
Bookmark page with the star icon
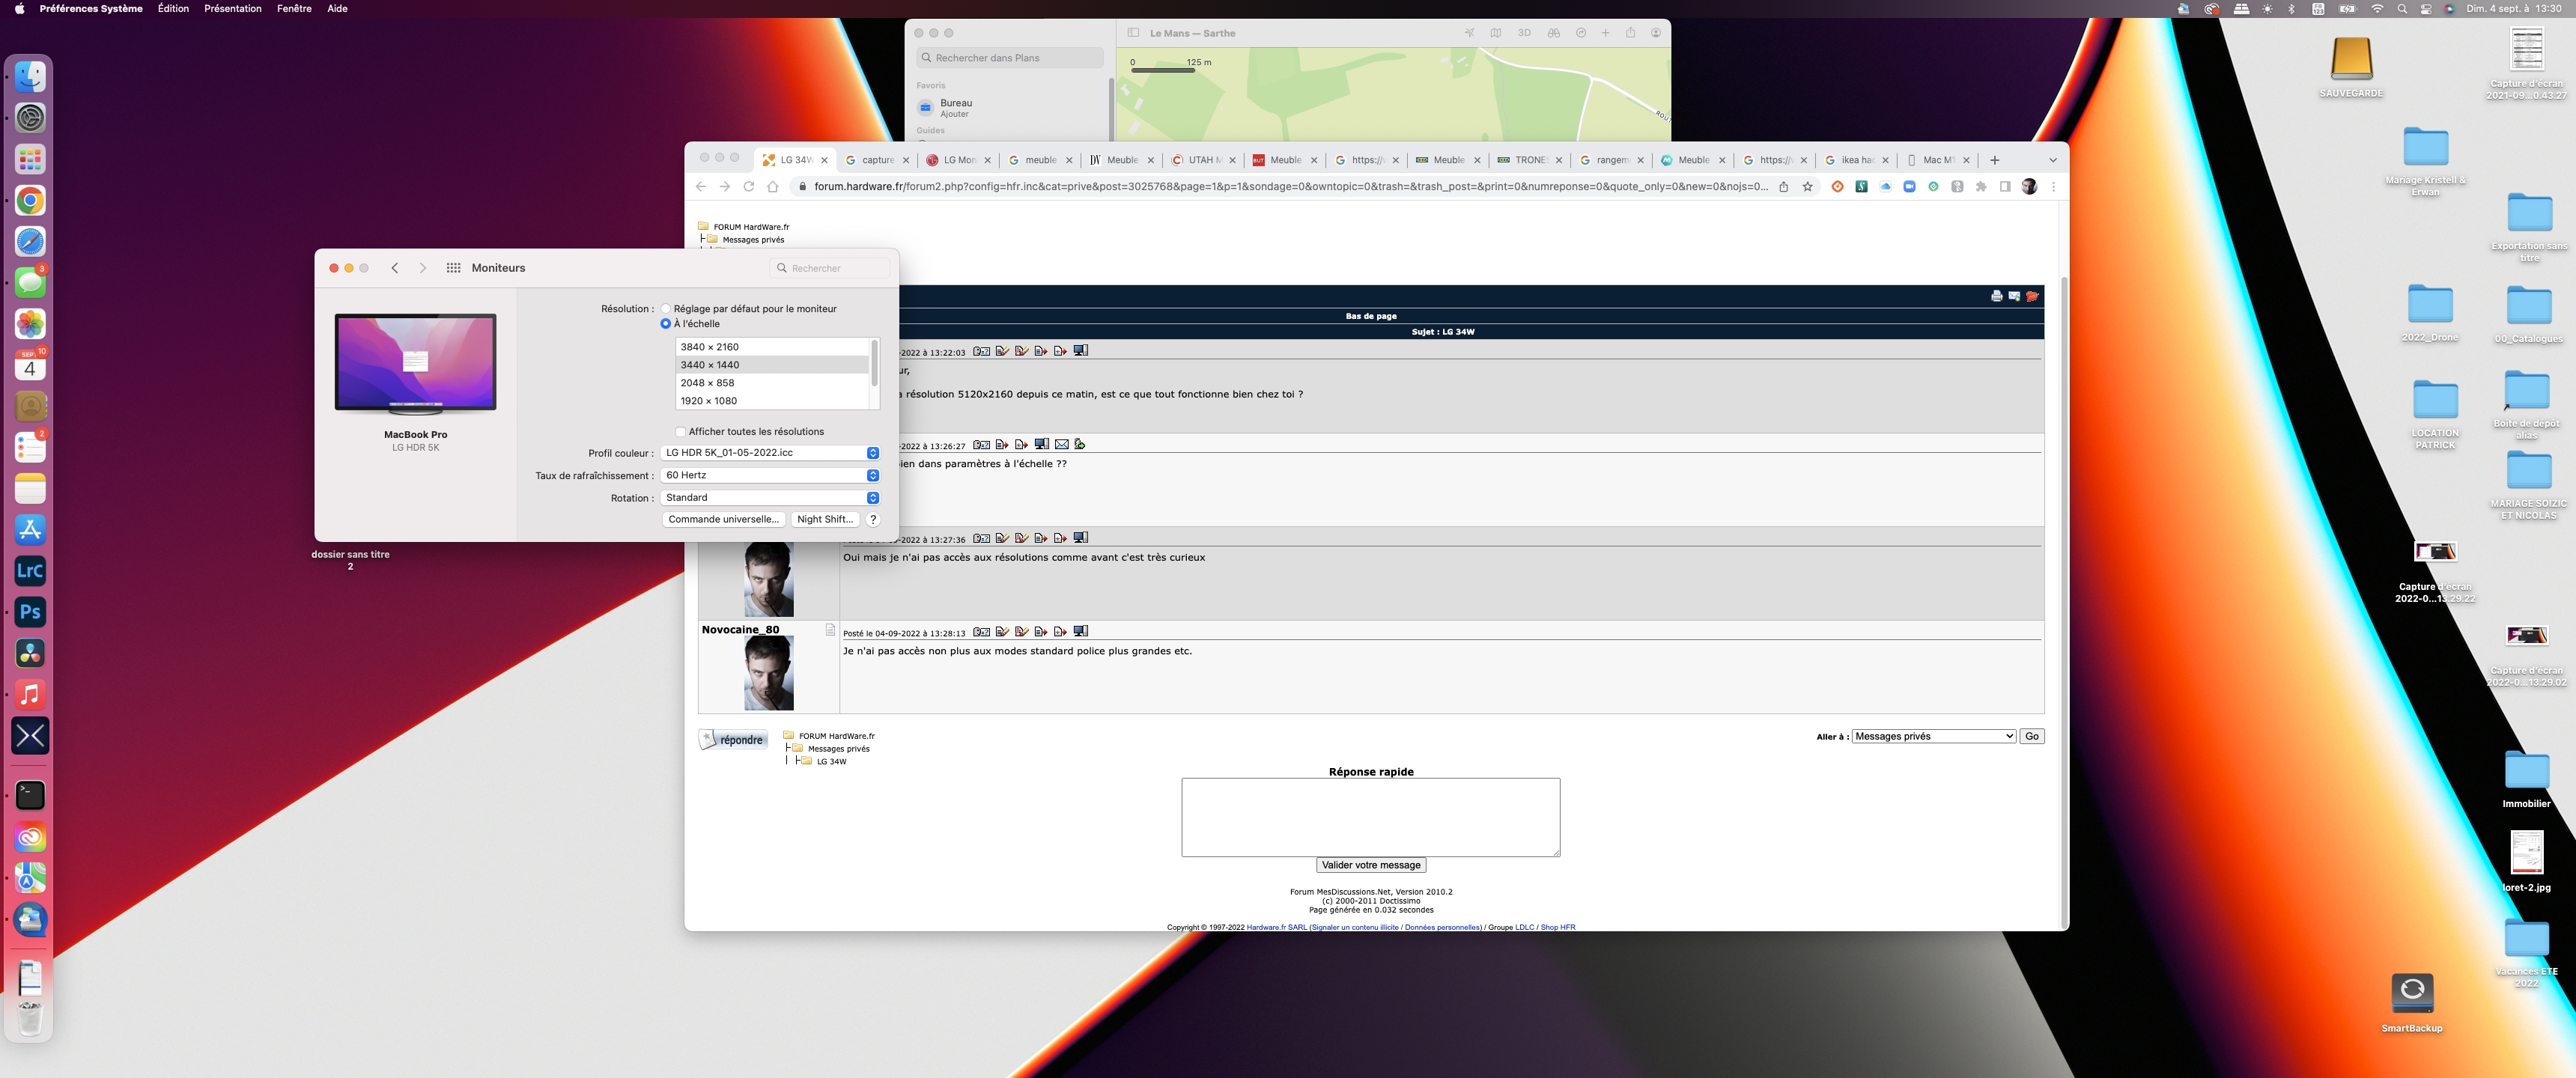coord(1807,187)
